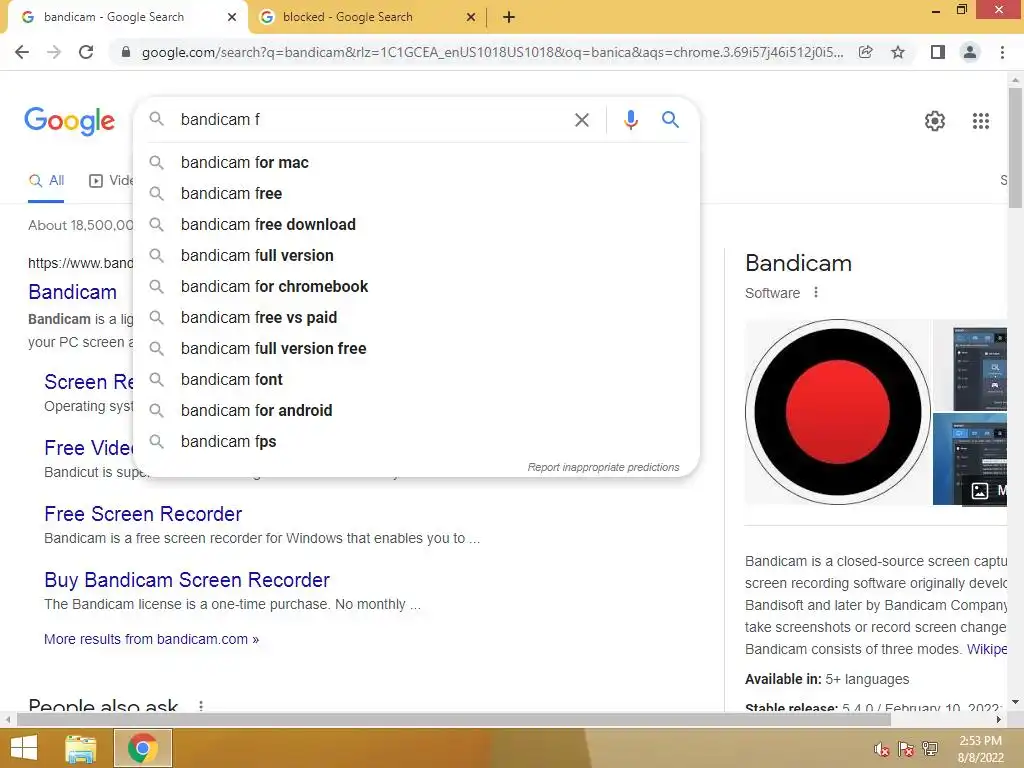
Task: Click Chrome icon in taskbar
Action: pyautogui.click(x=142, y=748)
